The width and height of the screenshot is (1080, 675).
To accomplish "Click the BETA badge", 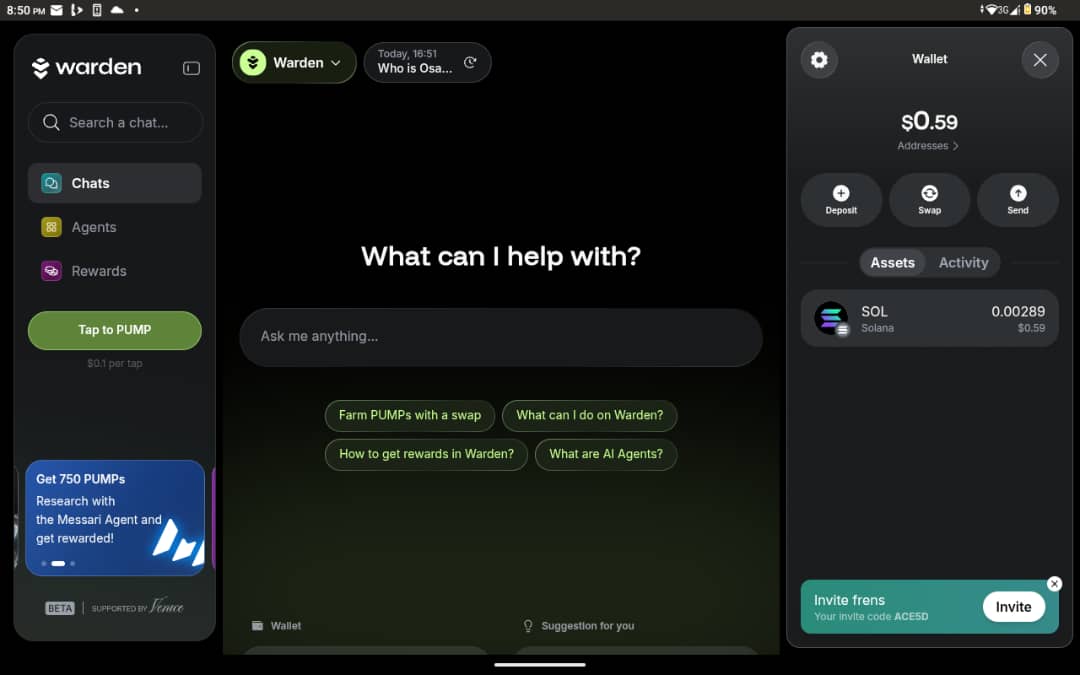I will point(59,608).
